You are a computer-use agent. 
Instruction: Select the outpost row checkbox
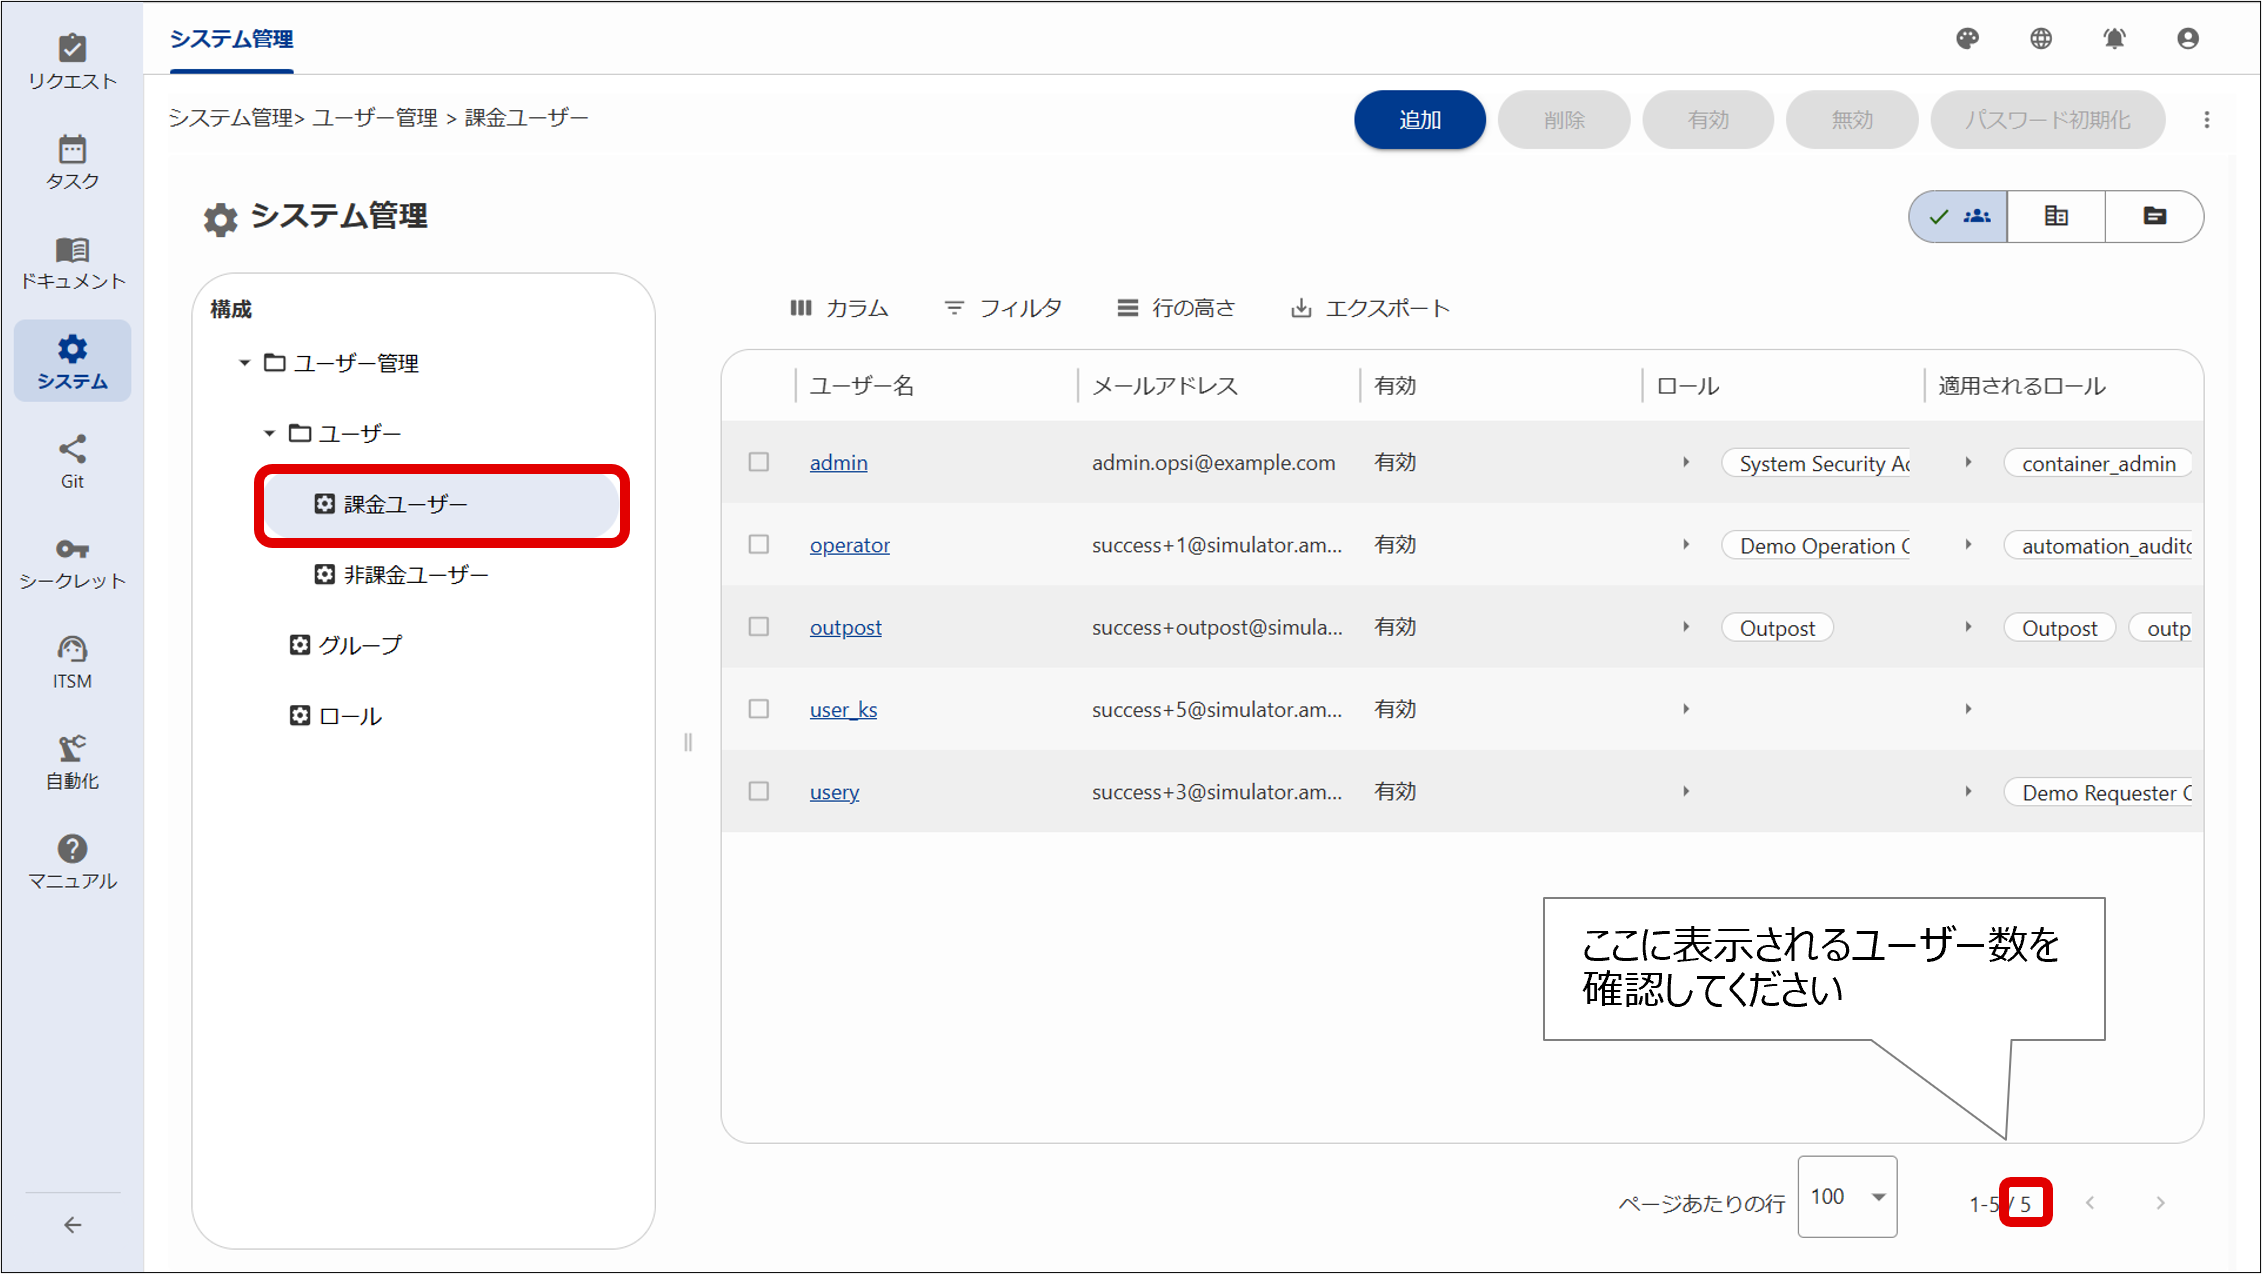click(759, 627)
